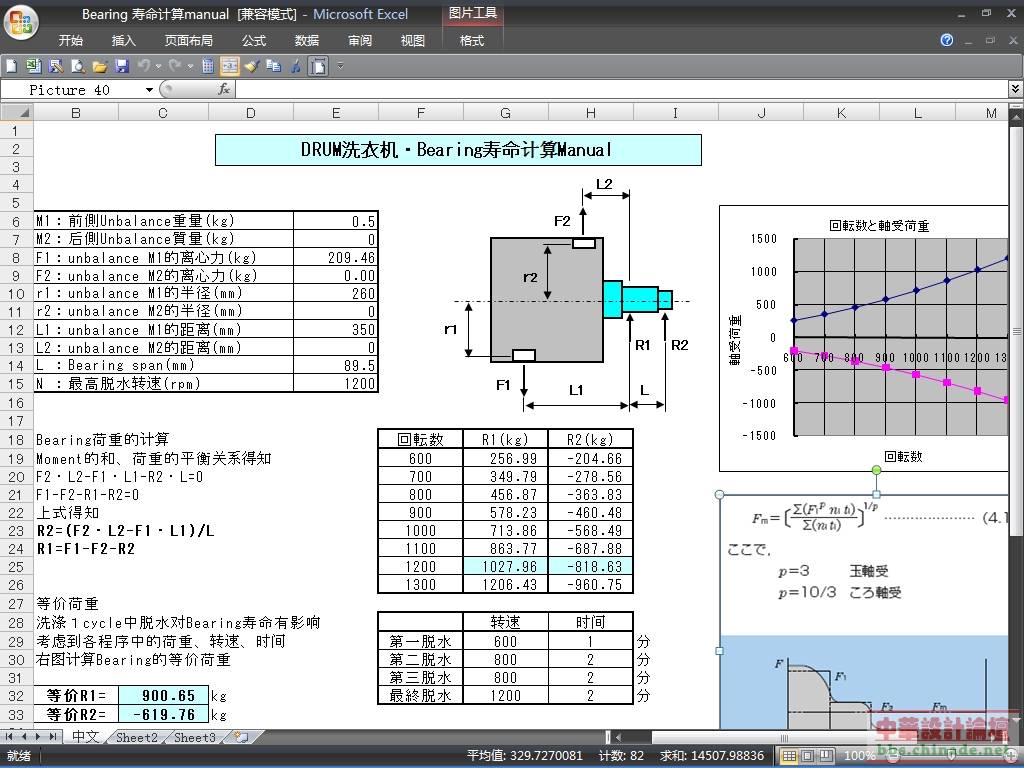Select row 14 header

pyautogui.click(x=16, y=366)
